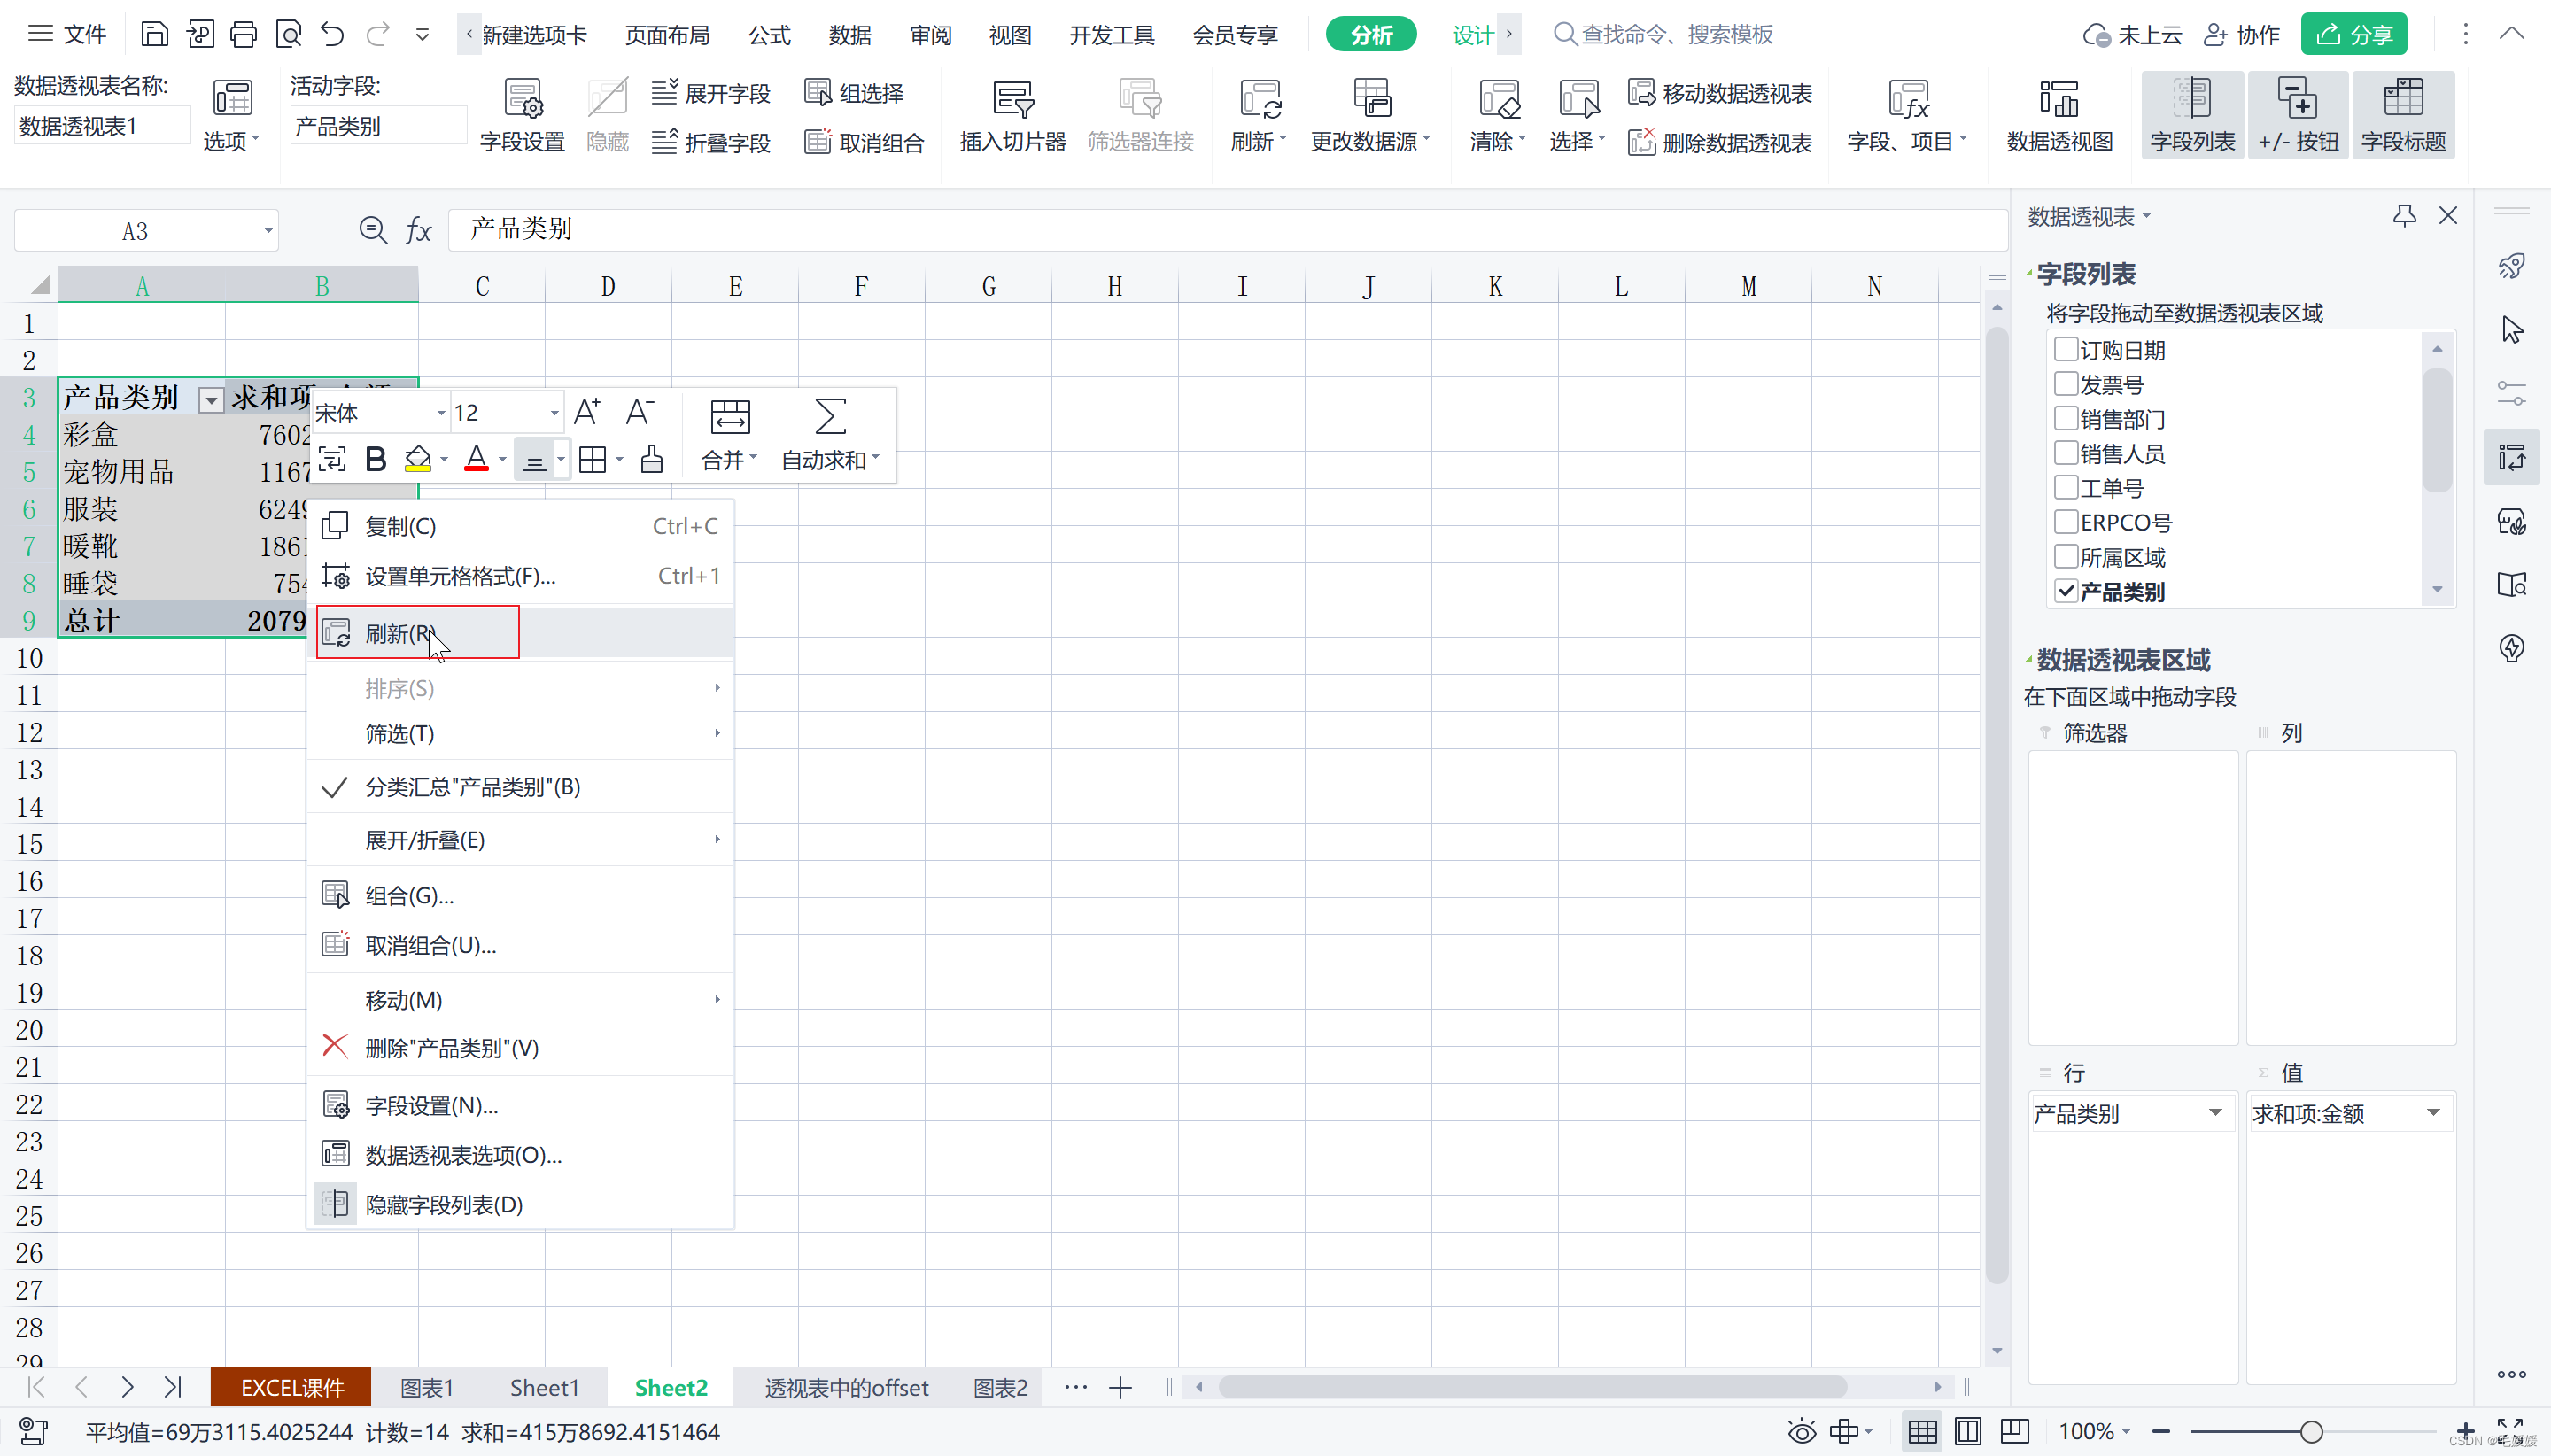Open 筛选(T) submenu in context menu
2551x1456 pixels.
coord(521,733)
